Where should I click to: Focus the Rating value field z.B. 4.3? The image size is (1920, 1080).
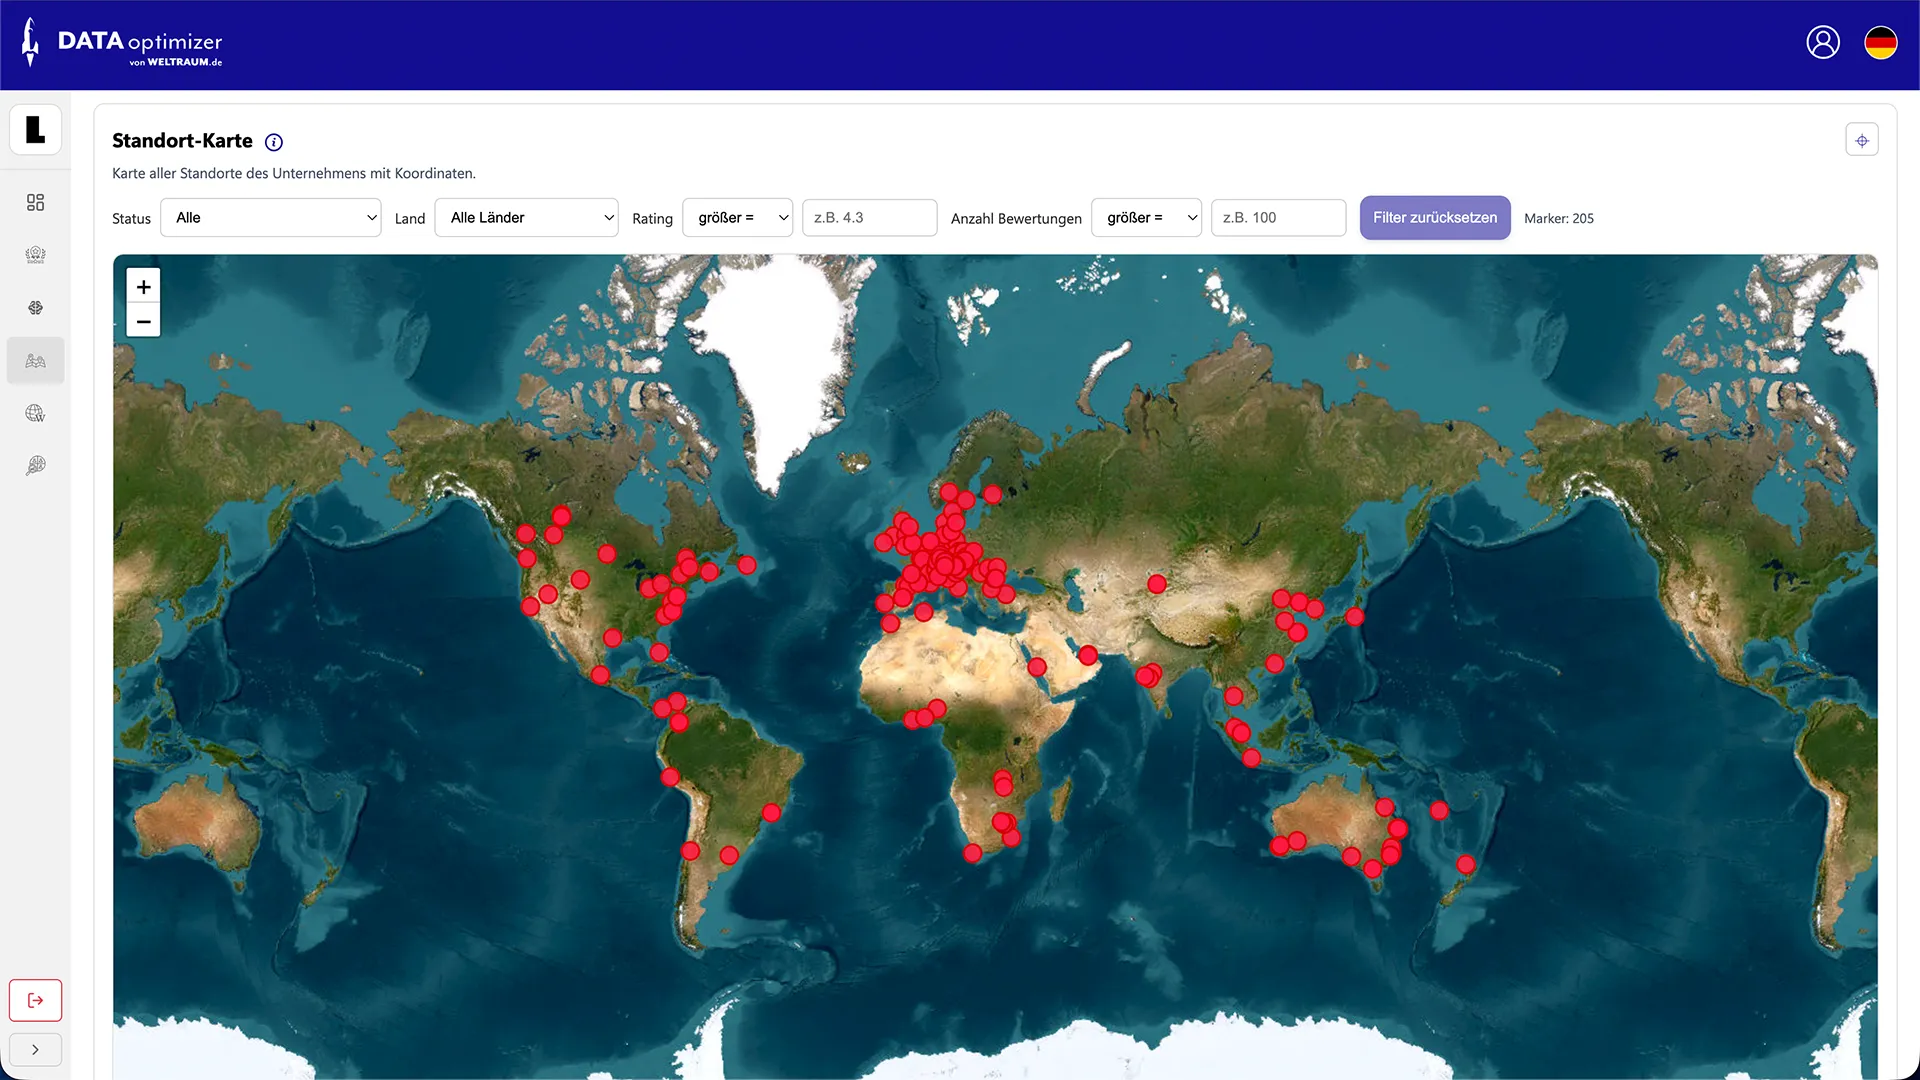[x=870, y=218]
